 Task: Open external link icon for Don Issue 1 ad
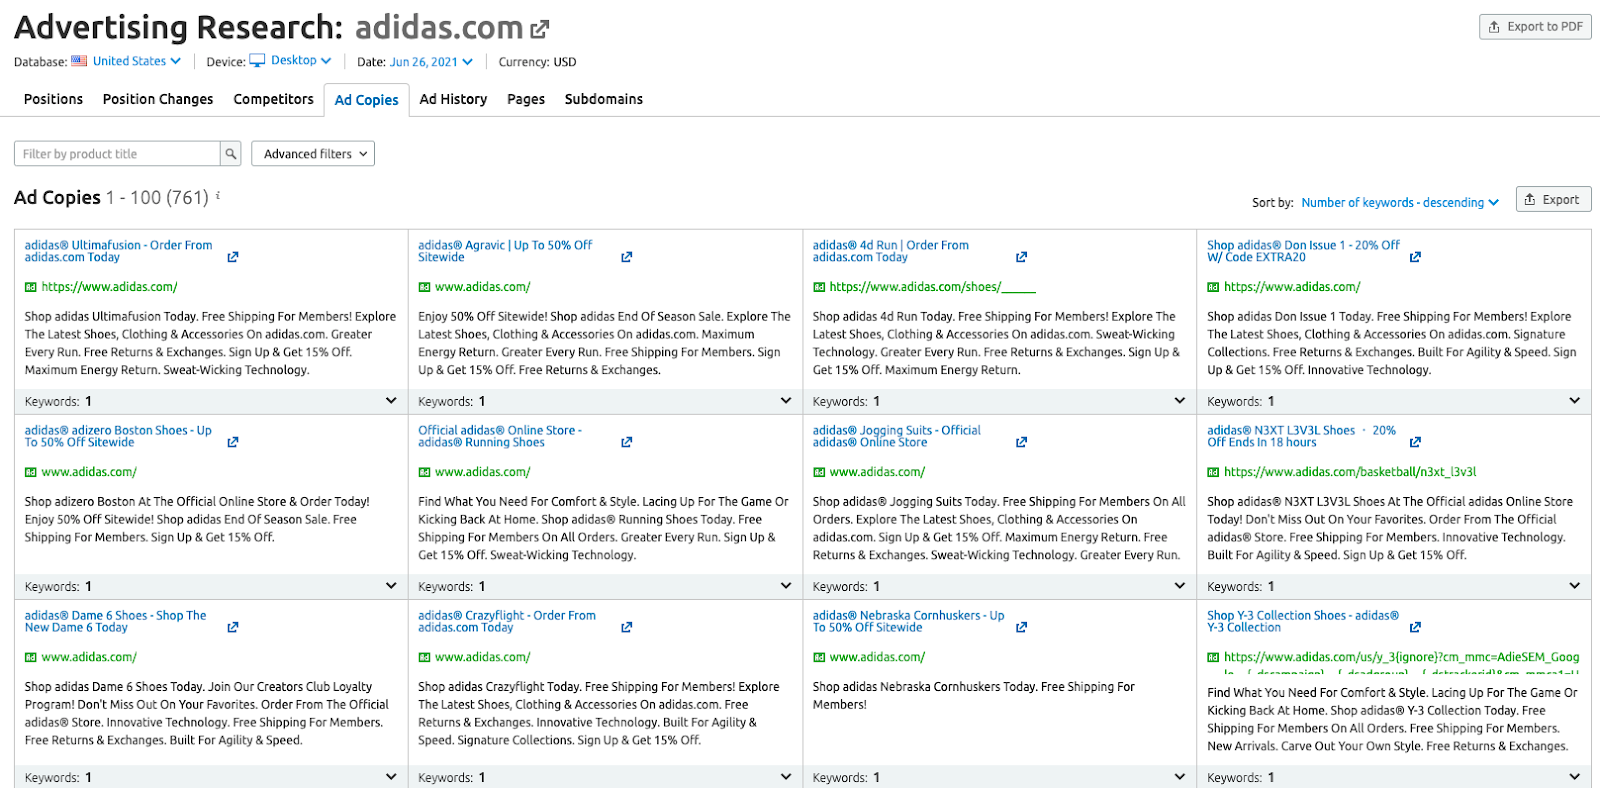click(1415, 257)
